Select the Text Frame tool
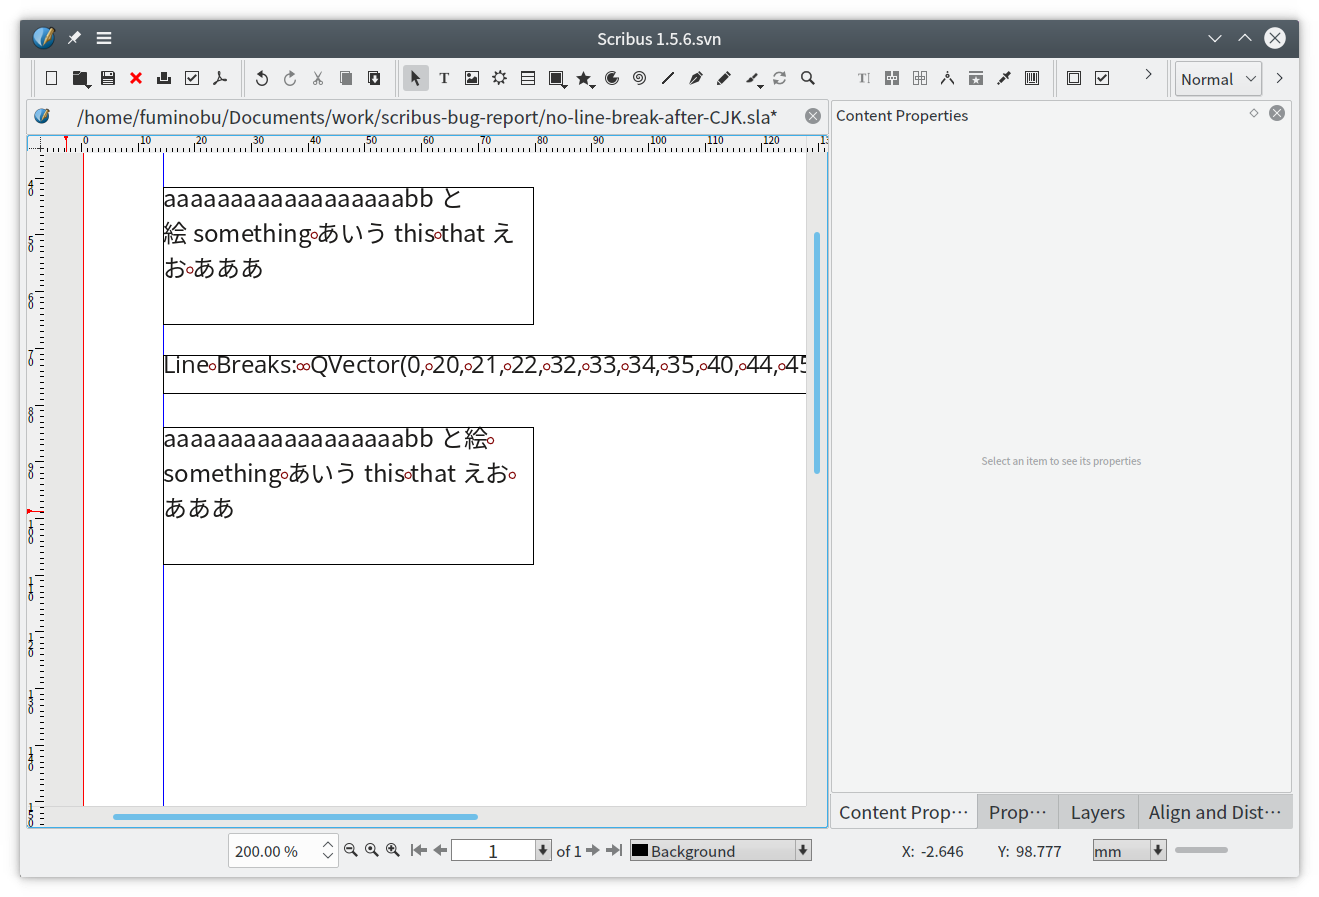Image resolution: width=1319 pixels, height=897 pixels. coord(444,78)
